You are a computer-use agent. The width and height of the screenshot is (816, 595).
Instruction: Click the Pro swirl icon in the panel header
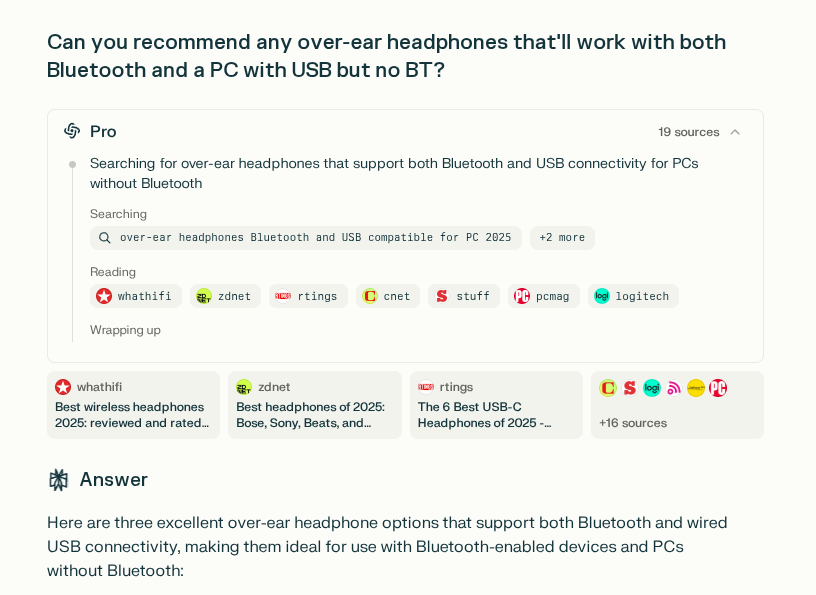pos(72,131)
